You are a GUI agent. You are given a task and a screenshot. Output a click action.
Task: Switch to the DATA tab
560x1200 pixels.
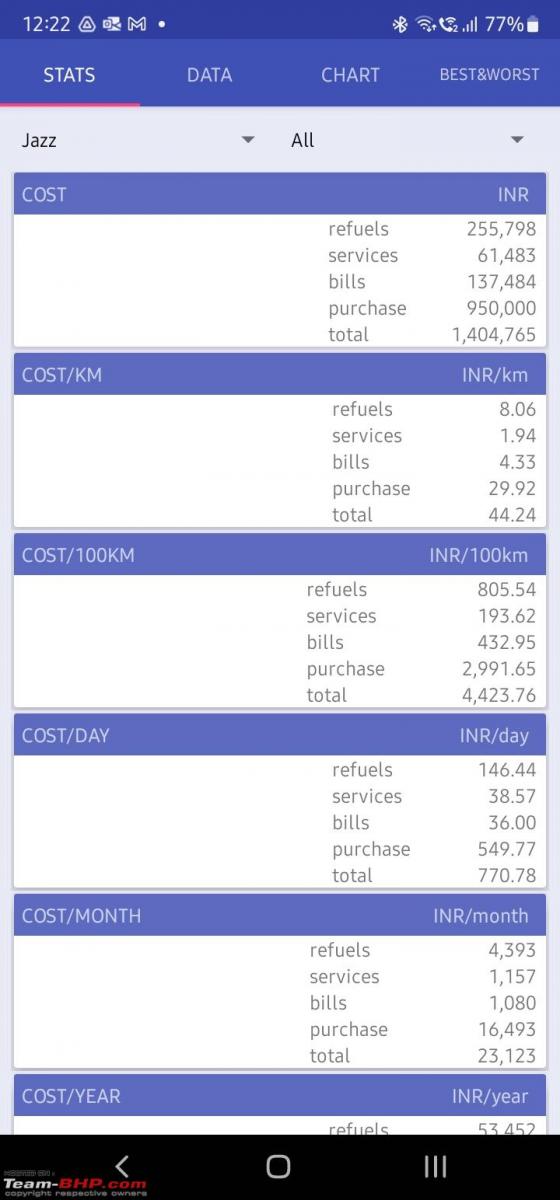click(x=209, y=75)
